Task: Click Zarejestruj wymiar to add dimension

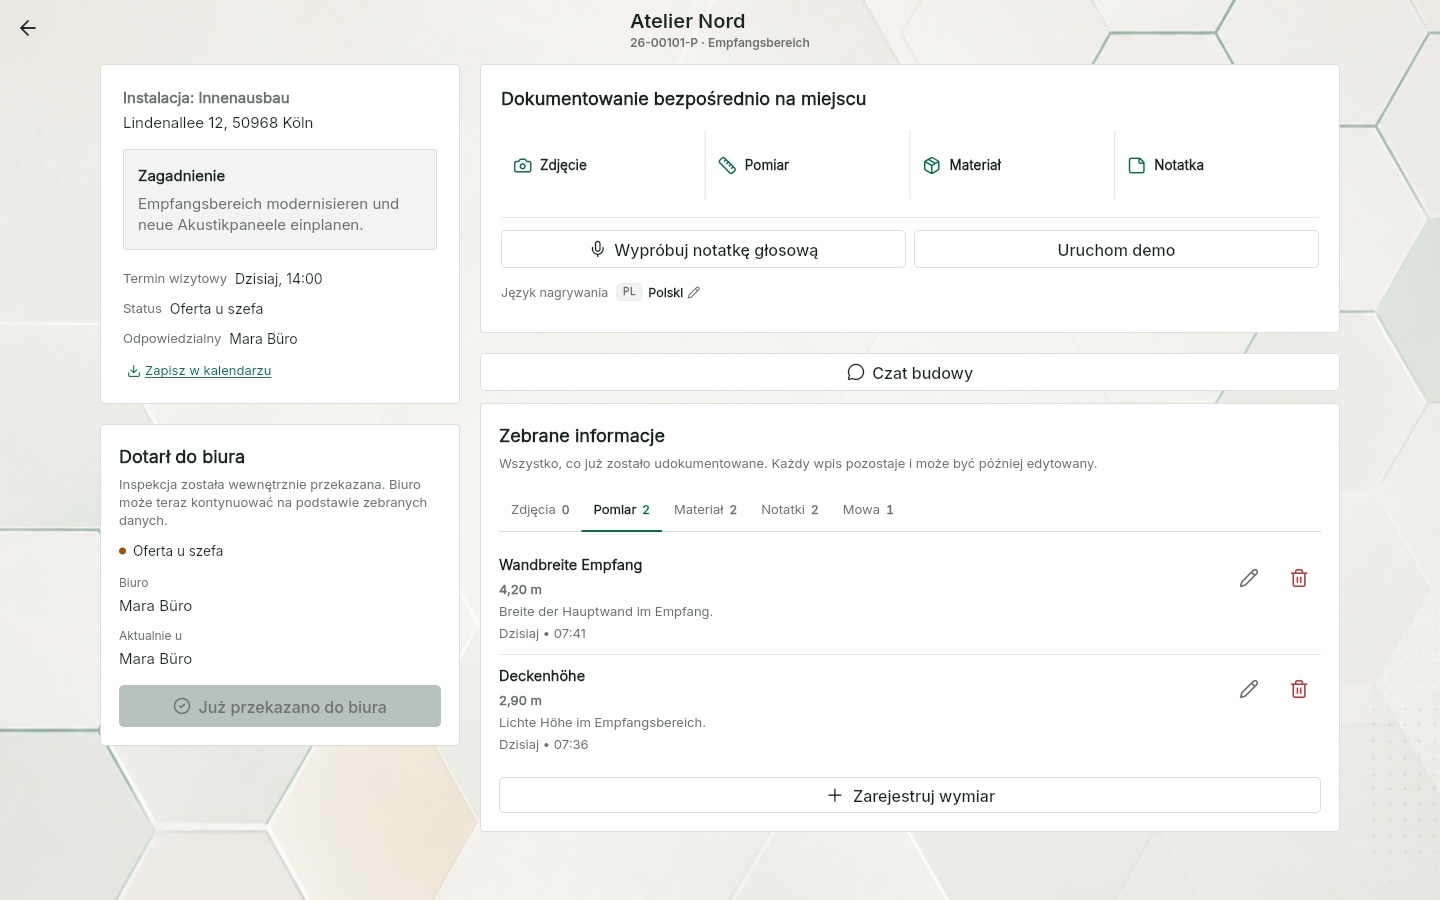Action: (x=910, y=796)
